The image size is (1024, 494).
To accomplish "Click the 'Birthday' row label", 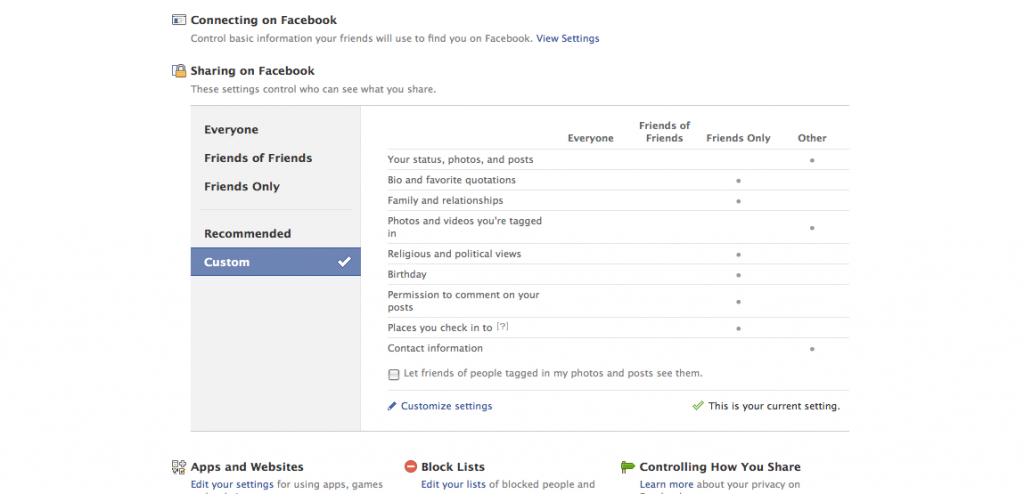I will pyautogui.click(x=407, y=274).
